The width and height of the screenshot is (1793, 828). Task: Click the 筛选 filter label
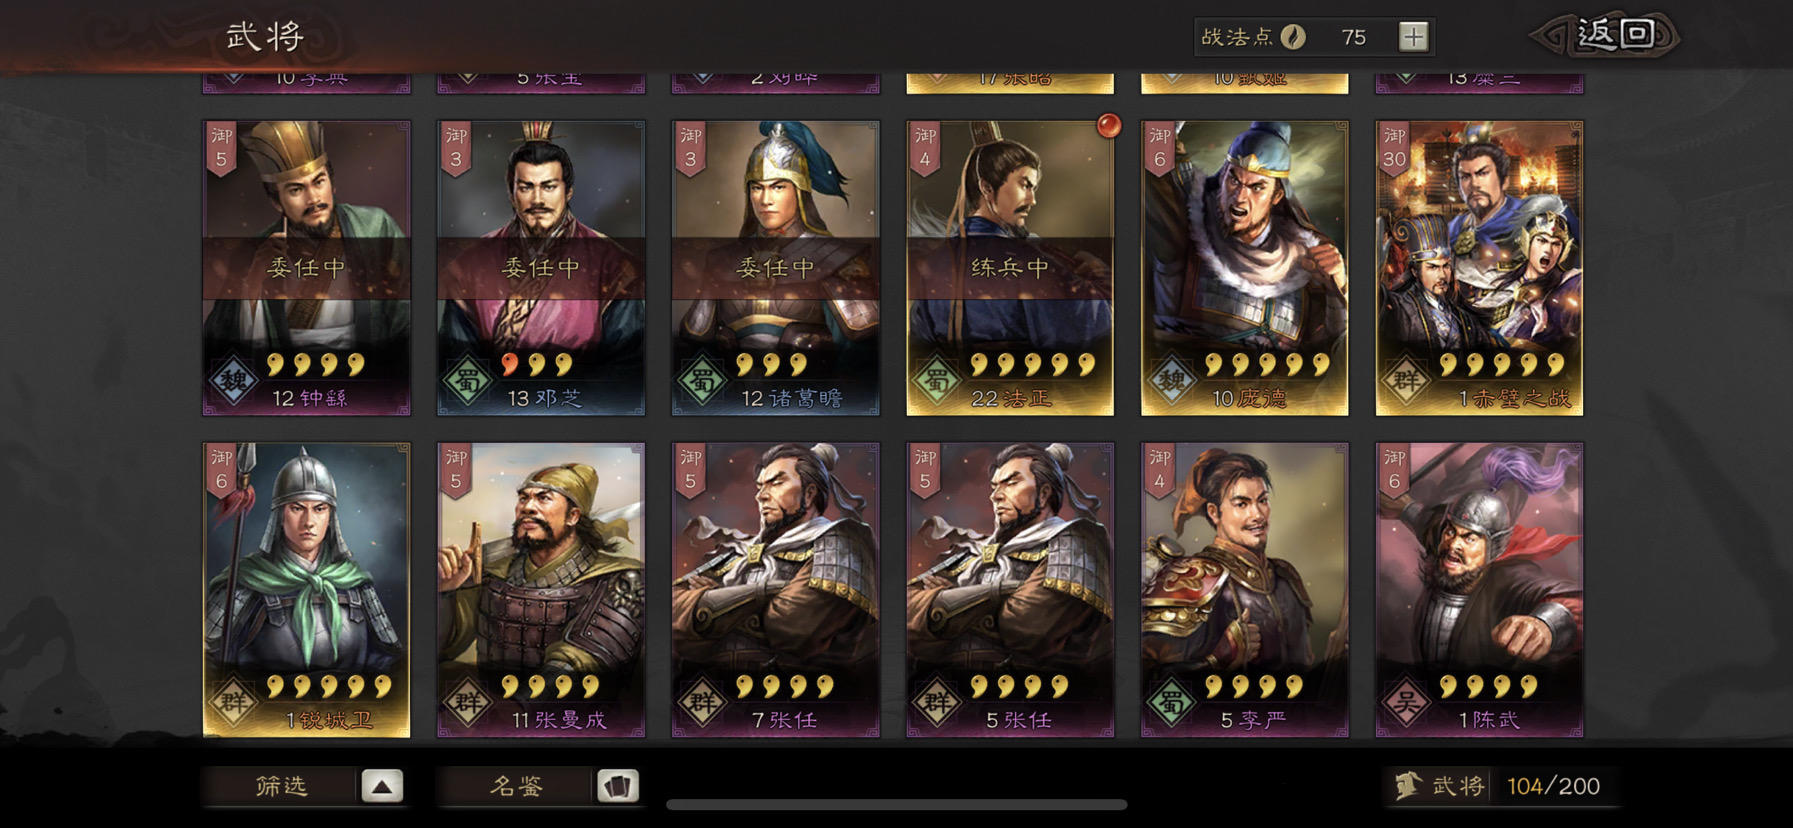tap(281, 786)
